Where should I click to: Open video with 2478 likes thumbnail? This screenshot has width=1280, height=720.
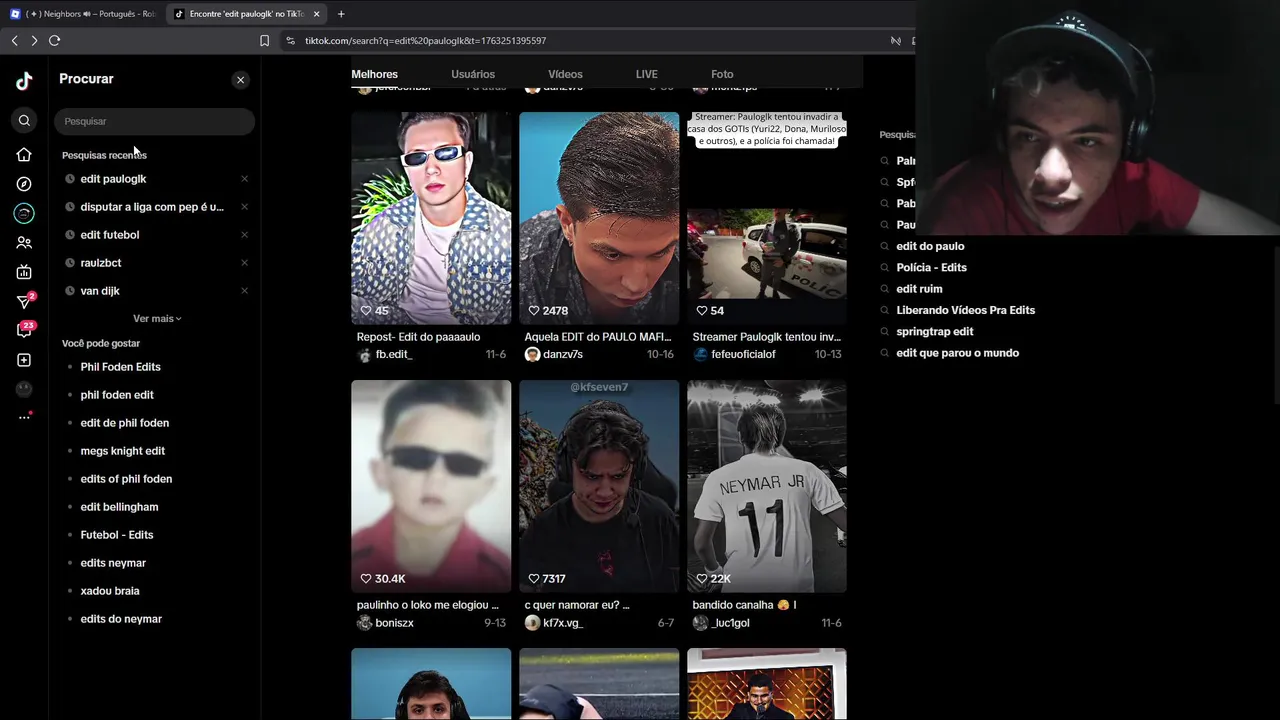pos(599,218)
